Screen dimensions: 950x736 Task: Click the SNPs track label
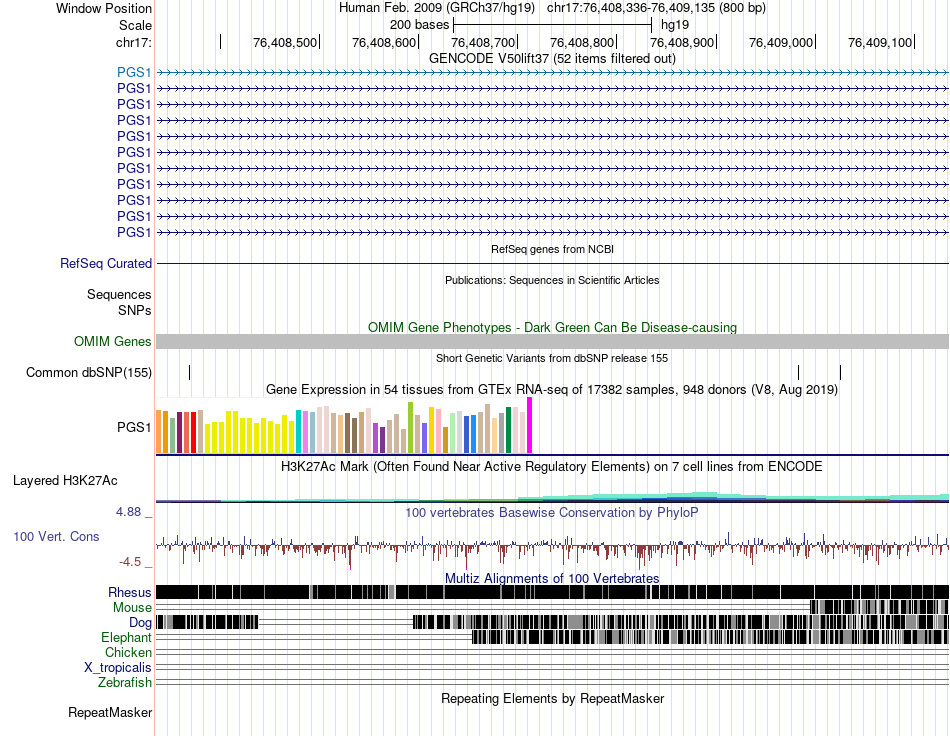(x=135, y=311)
